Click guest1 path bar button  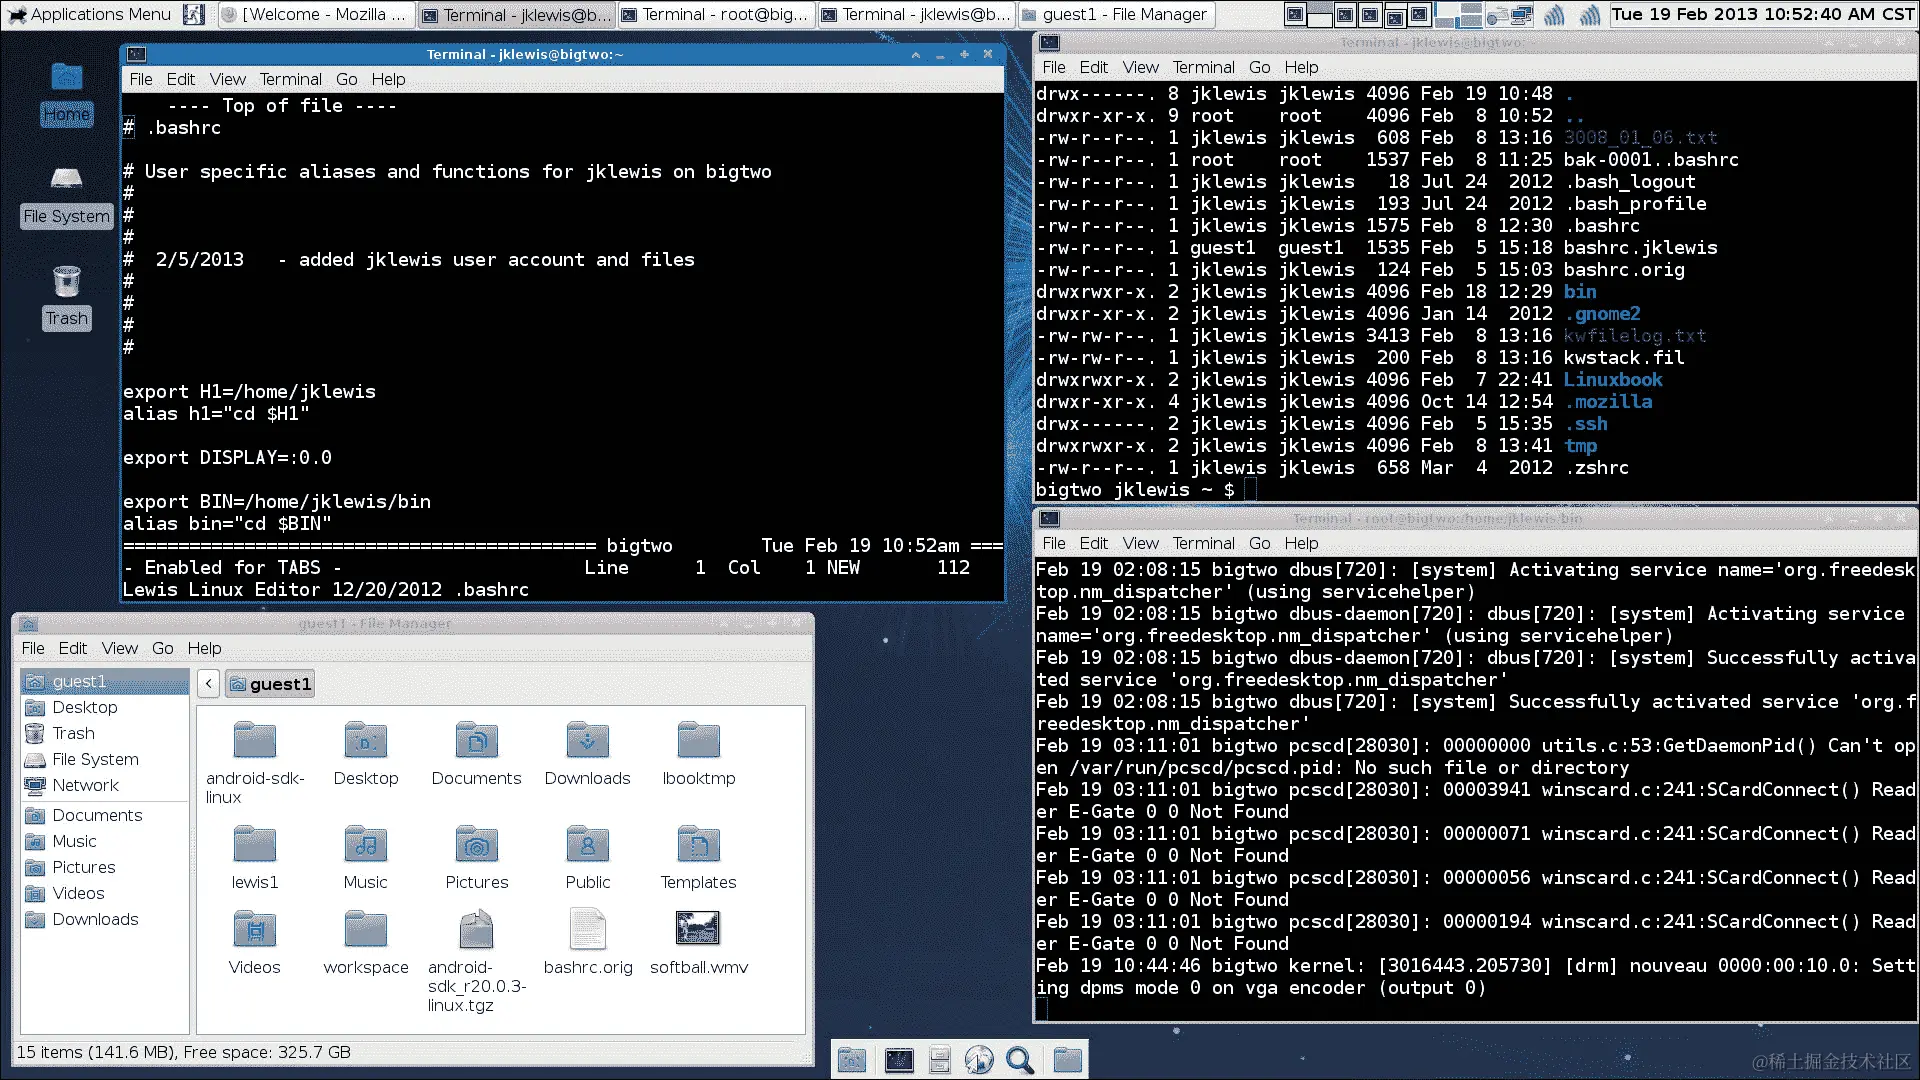click(x=270, y=684)
